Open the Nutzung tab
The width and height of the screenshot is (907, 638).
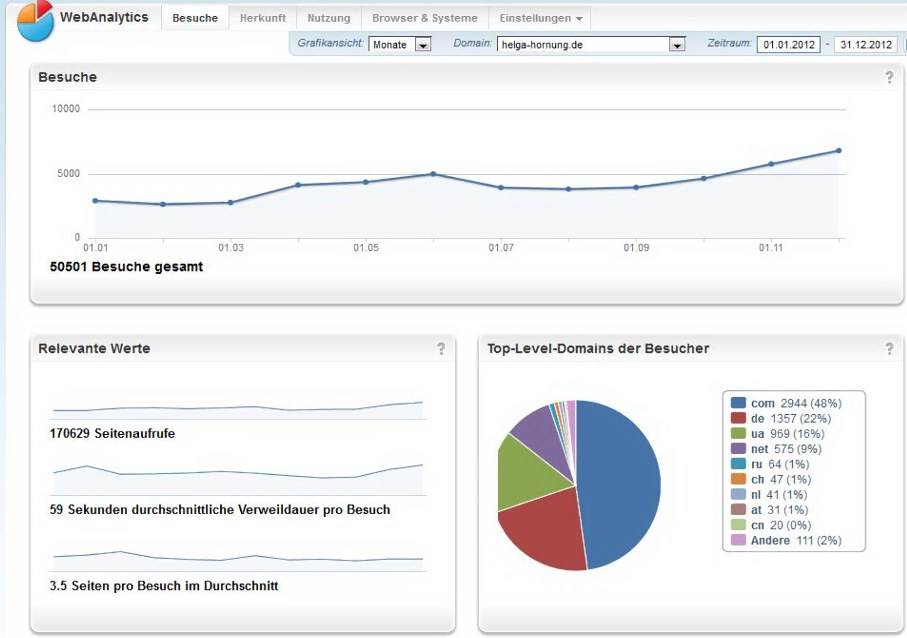(x=329, y=18)
